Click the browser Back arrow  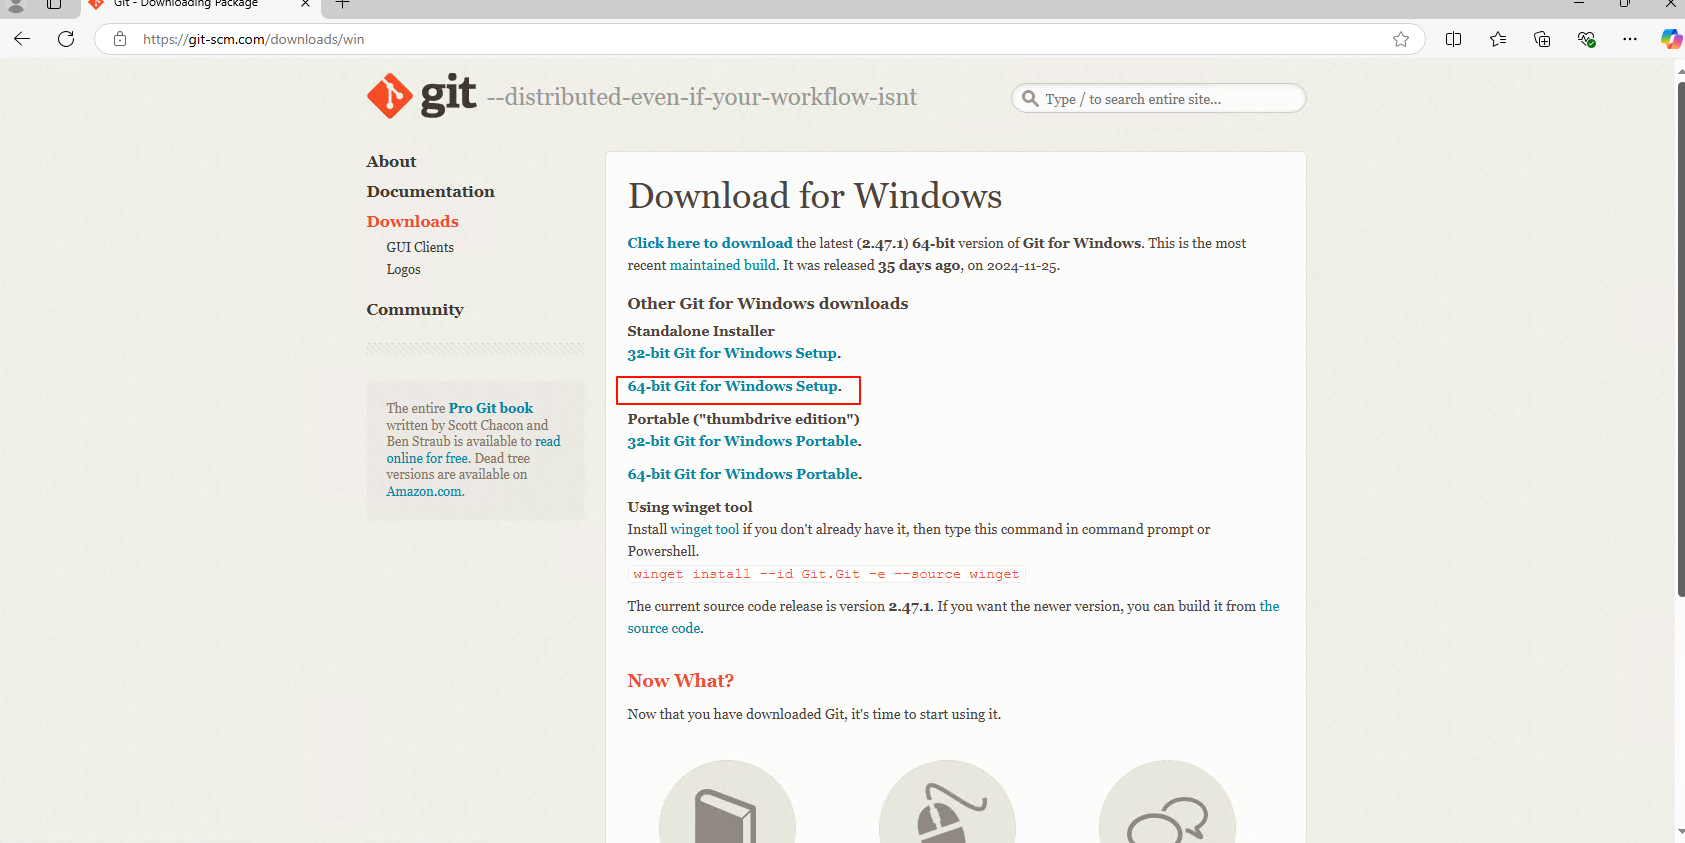tap(22, 39)
